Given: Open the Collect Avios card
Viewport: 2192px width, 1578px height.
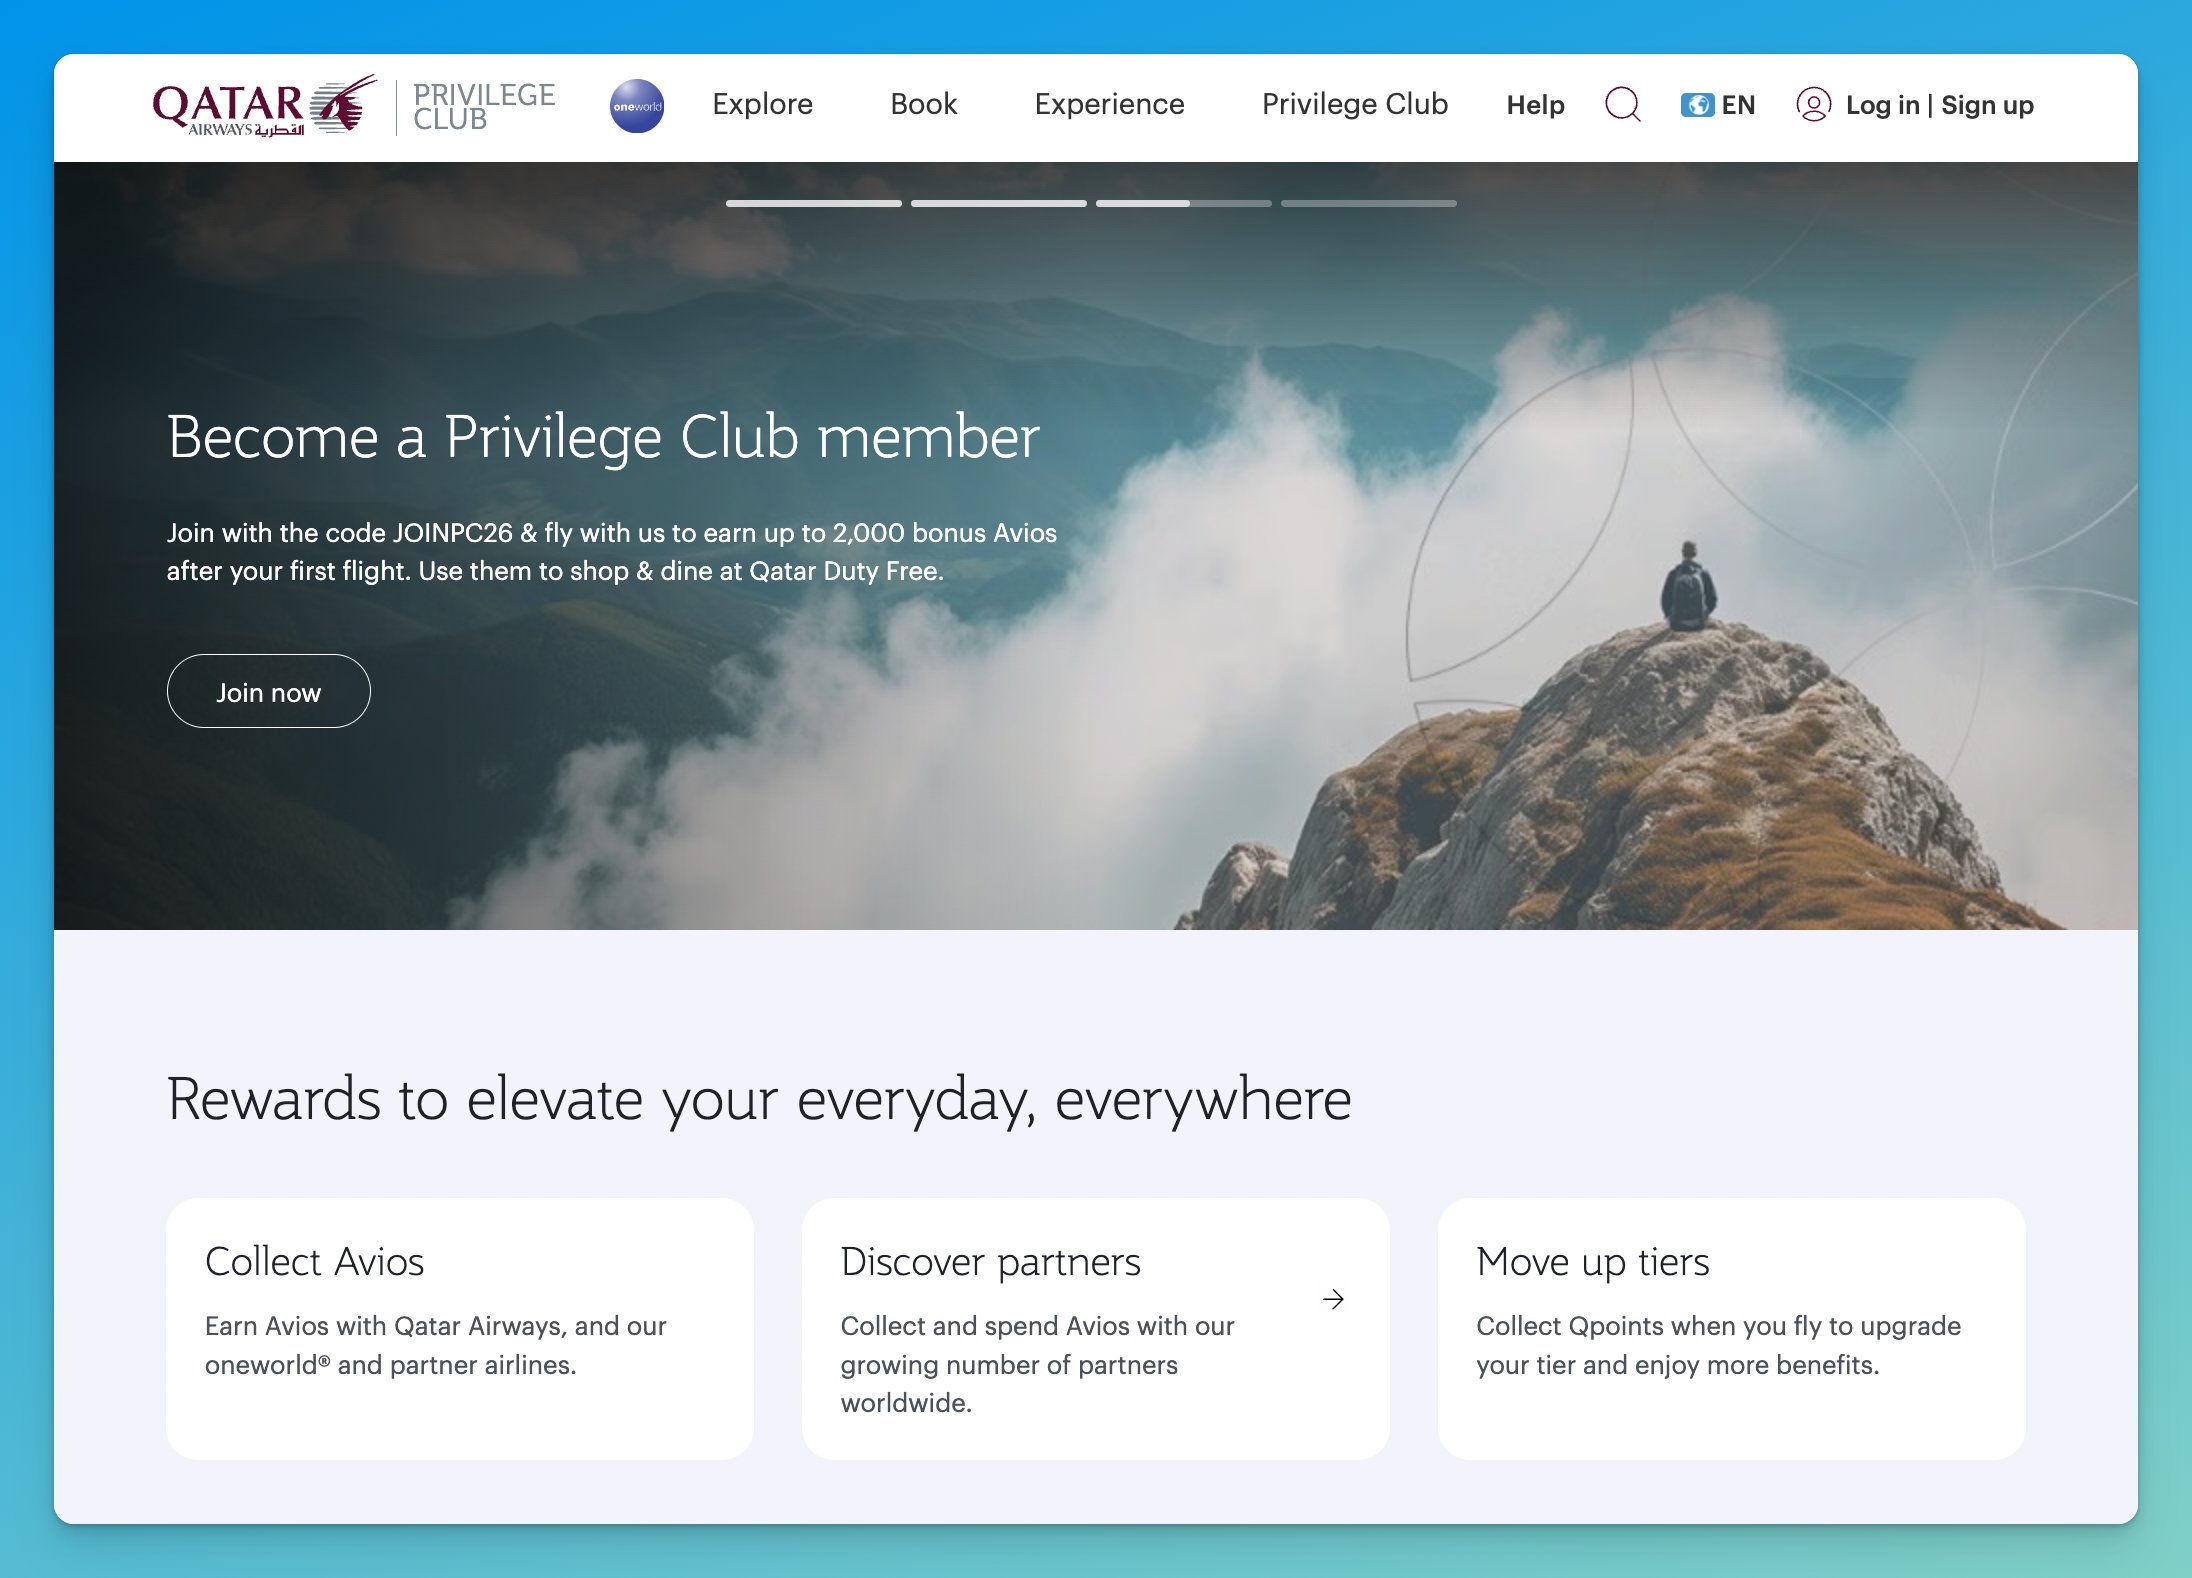Looking at the screenshot, I should click(x=459, y=1328).
